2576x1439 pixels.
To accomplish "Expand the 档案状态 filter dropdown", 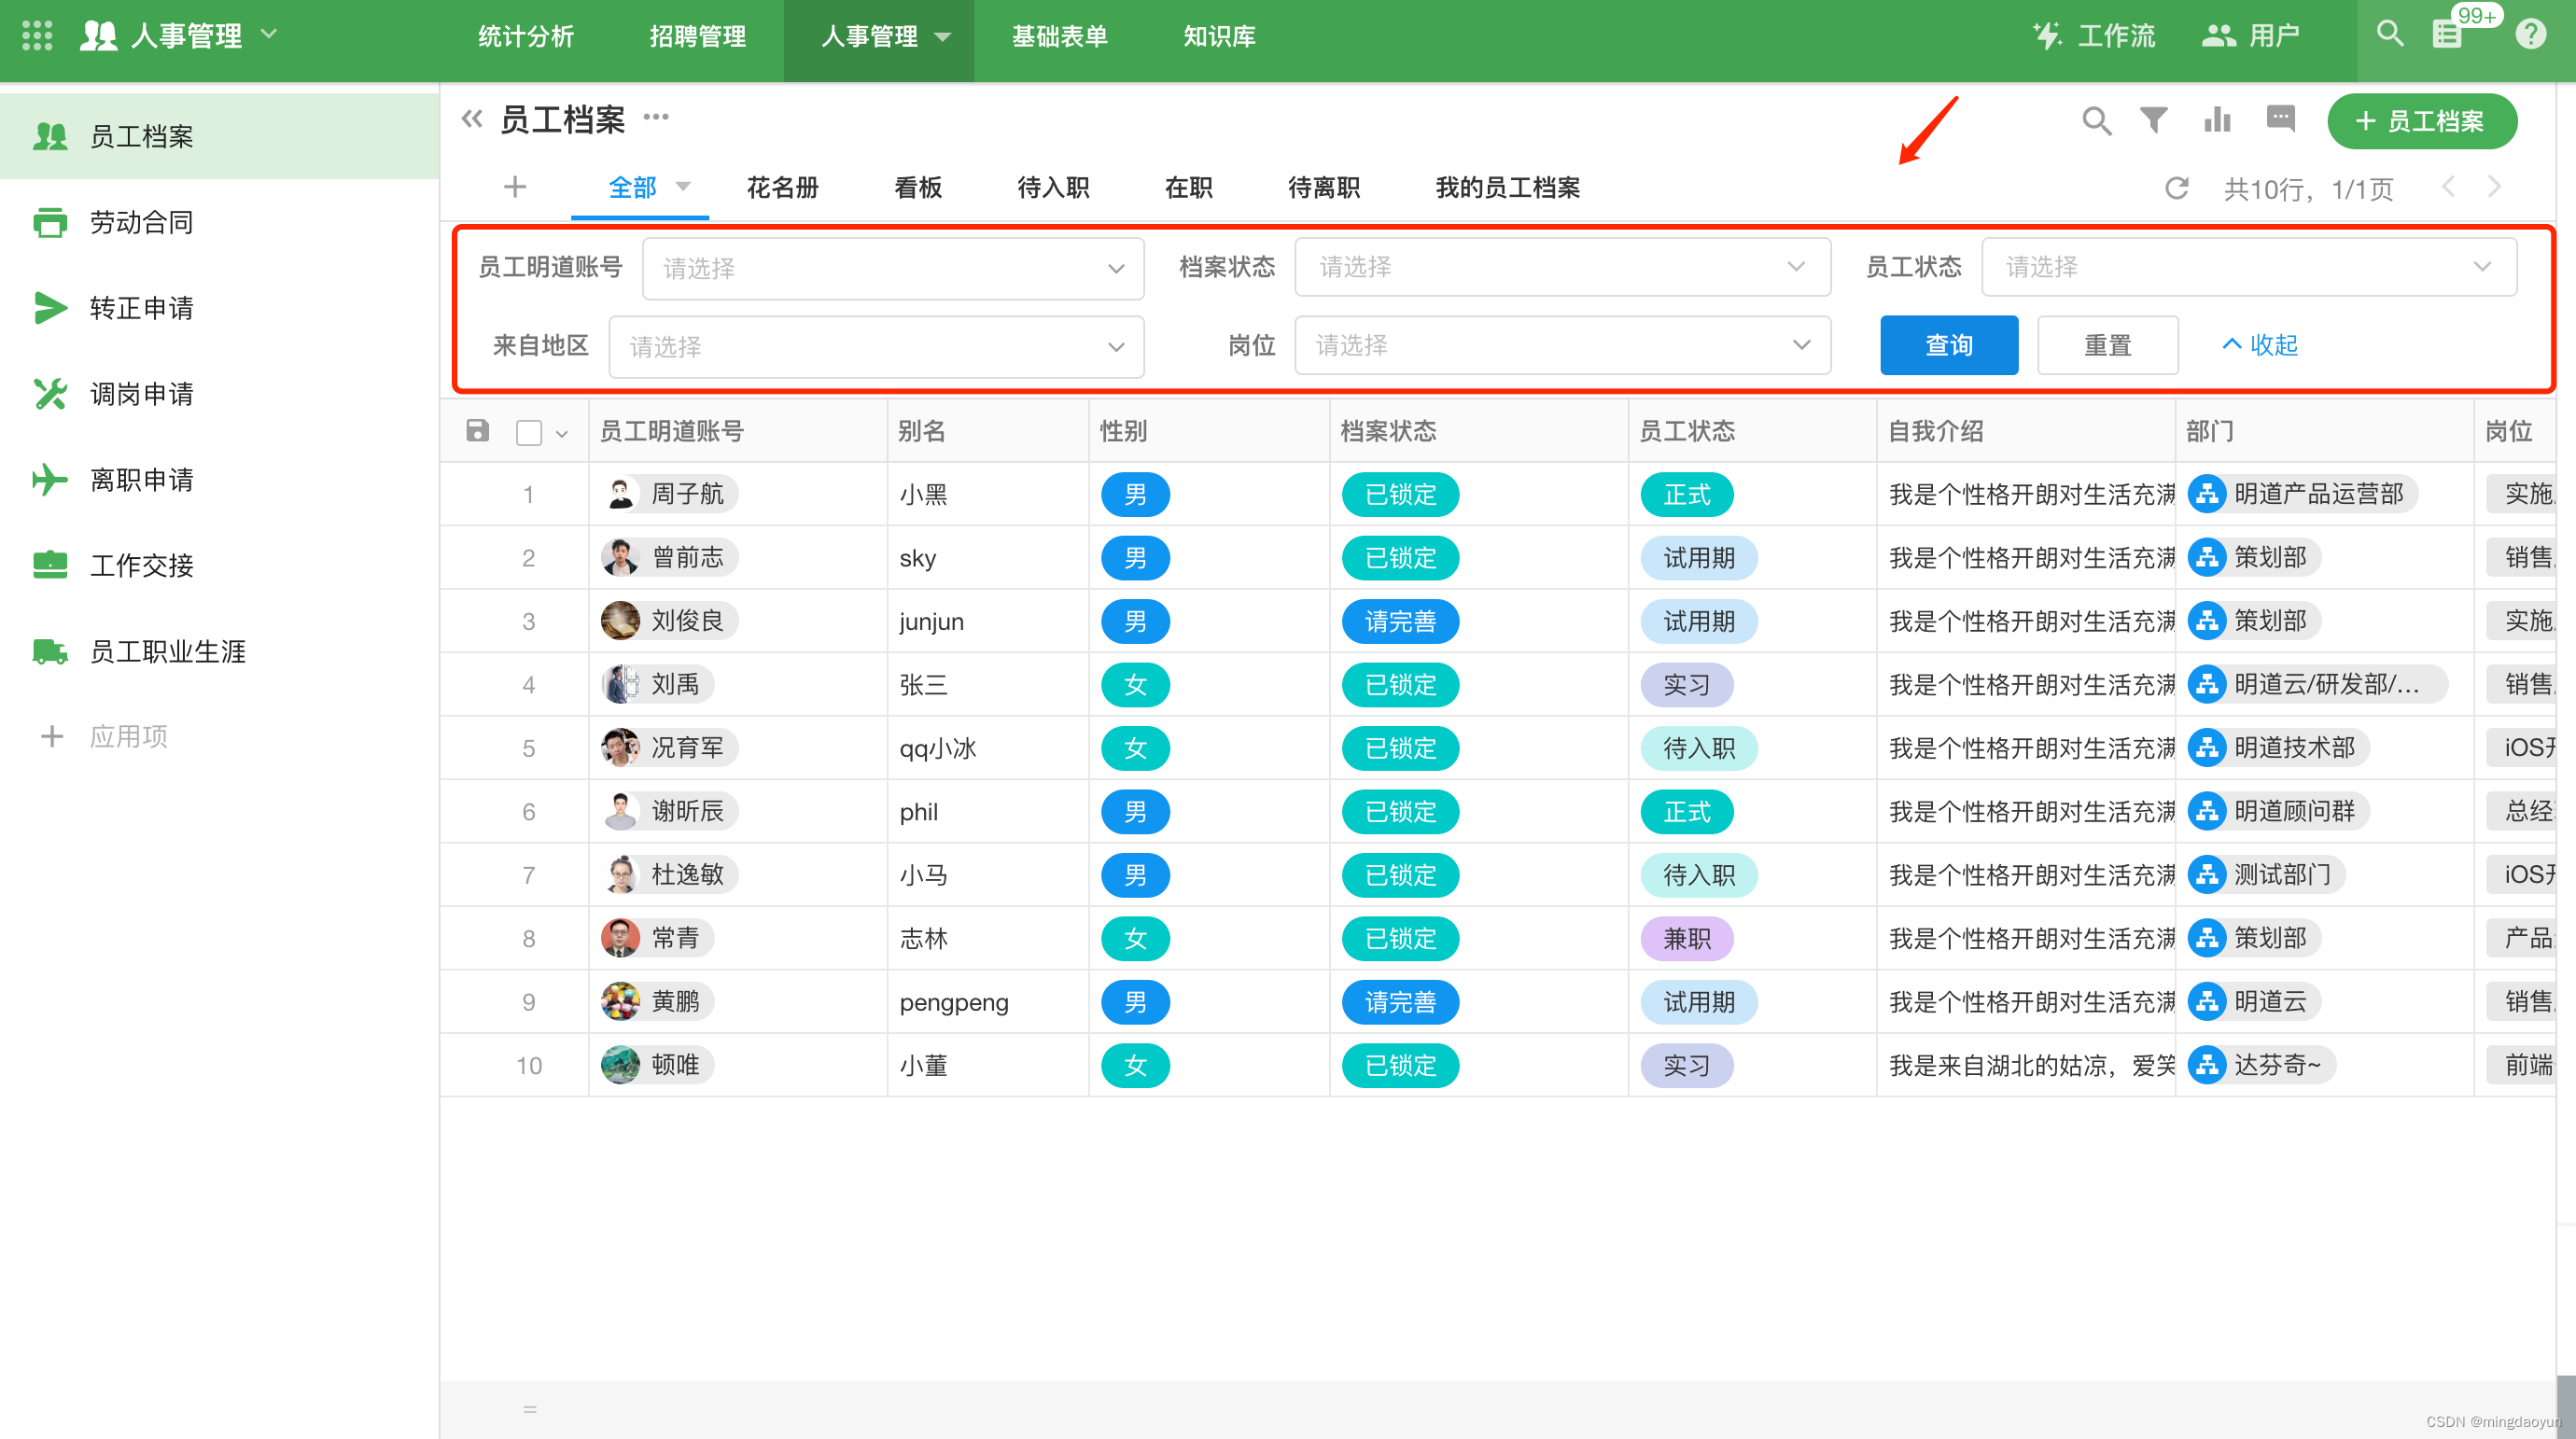I will pyautogui.click(x=1562, y=267).
